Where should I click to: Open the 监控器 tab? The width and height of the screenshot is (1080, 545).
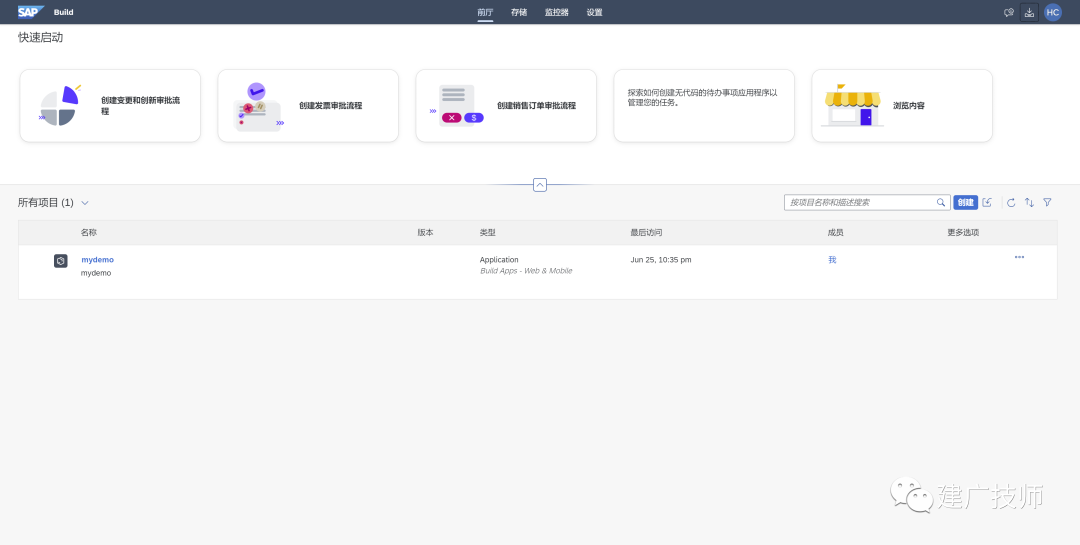557,12
